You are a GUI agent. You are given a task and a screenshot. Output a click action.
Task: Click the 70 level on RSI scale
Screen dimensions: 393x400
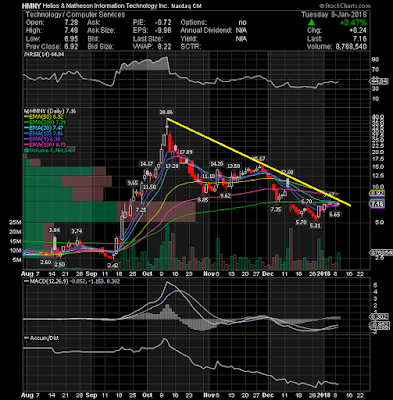[x=376, y=70]
